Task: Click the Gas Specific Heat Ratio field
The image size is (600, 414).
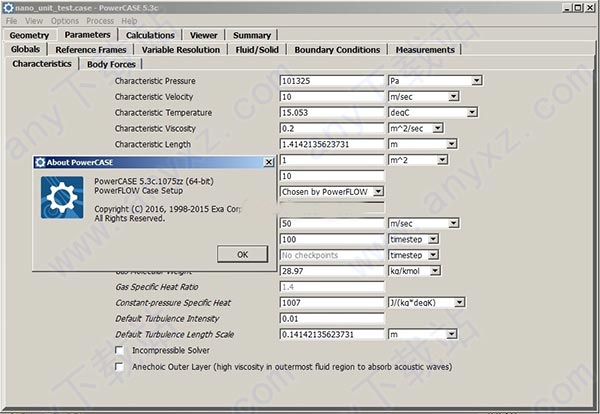Action: pyautogui.click(x=332, y=287)
